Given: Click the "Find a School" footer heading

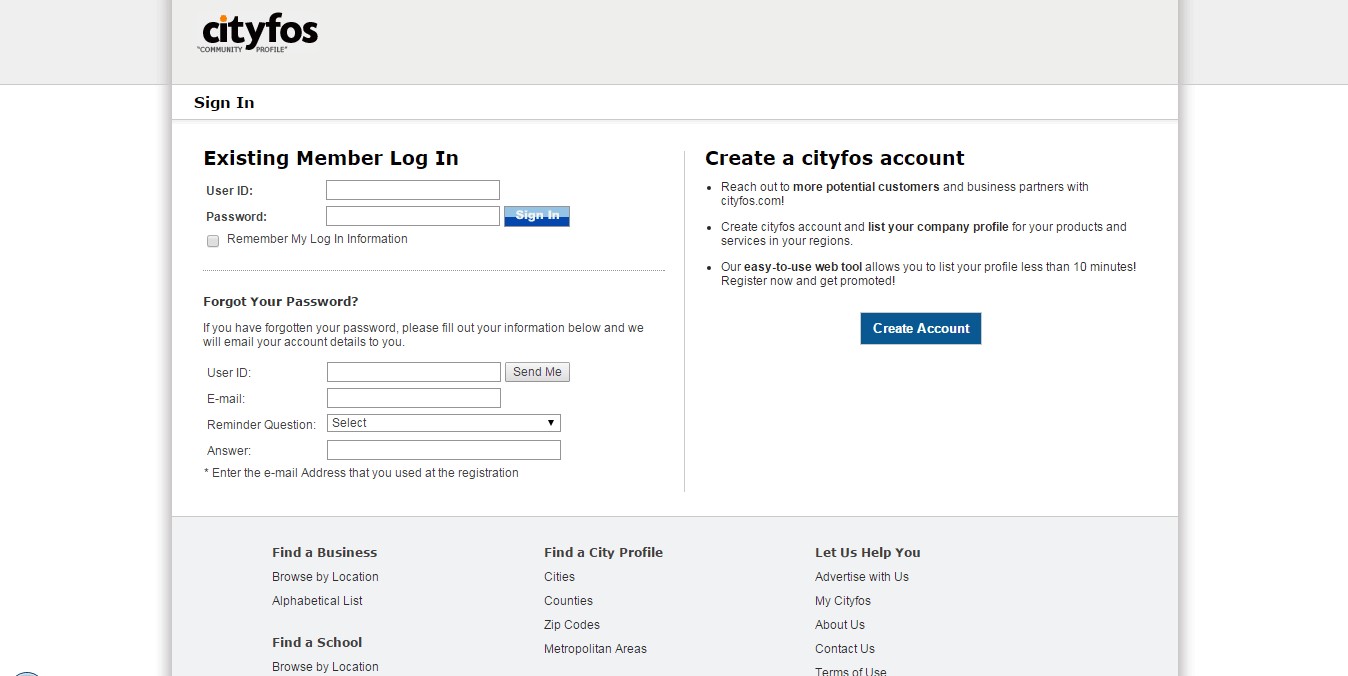Looking at the screenshot, I should 317,642.
